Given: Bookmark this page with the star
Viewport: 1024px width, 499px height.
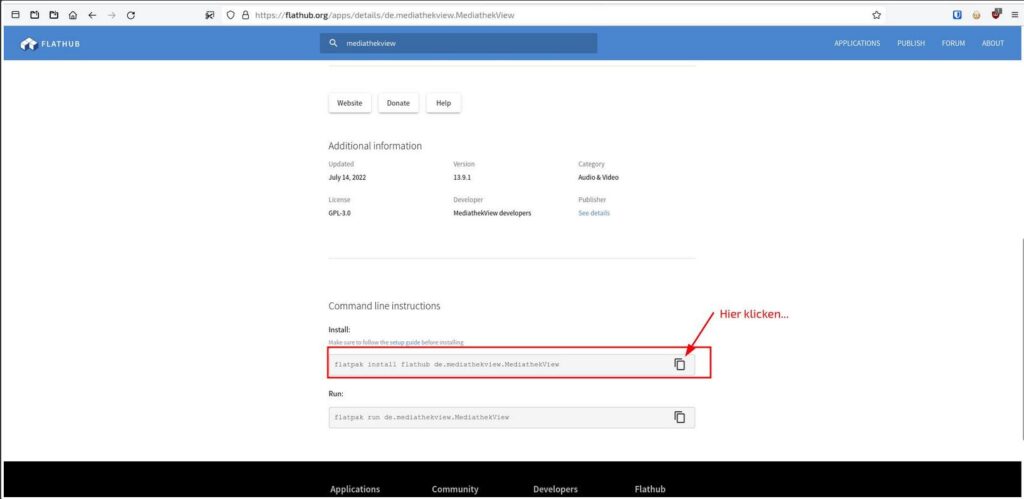Looking at the screenshot, I should point(876,14).
